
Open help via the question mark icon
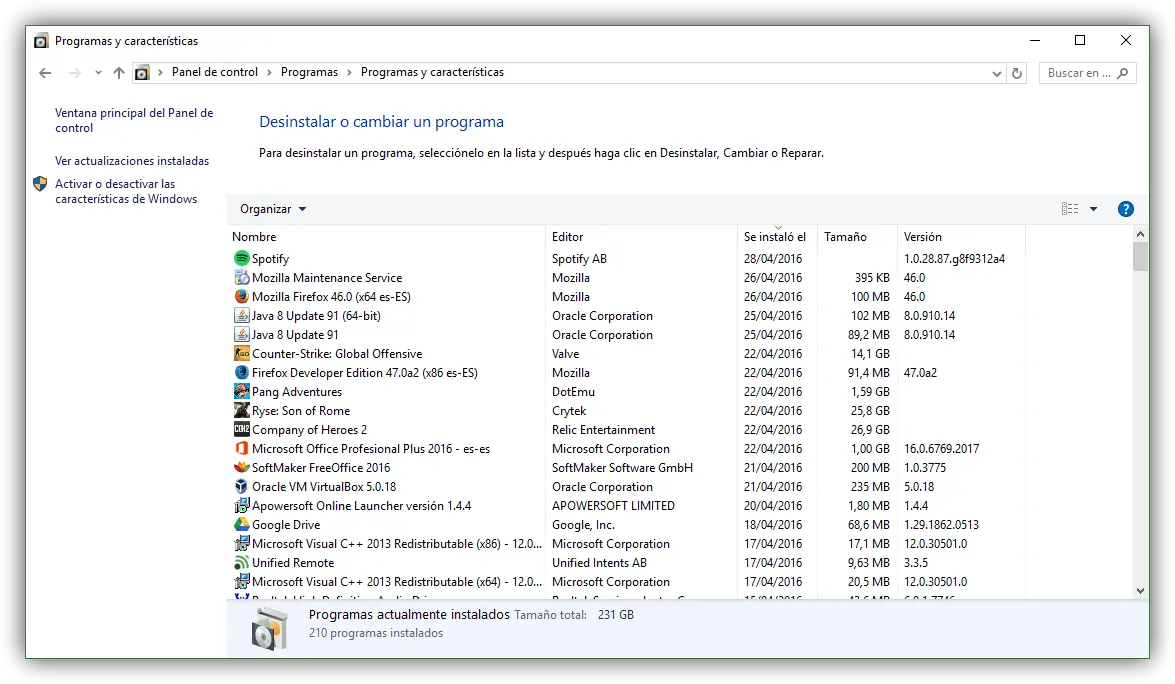tap(1126, 208)
